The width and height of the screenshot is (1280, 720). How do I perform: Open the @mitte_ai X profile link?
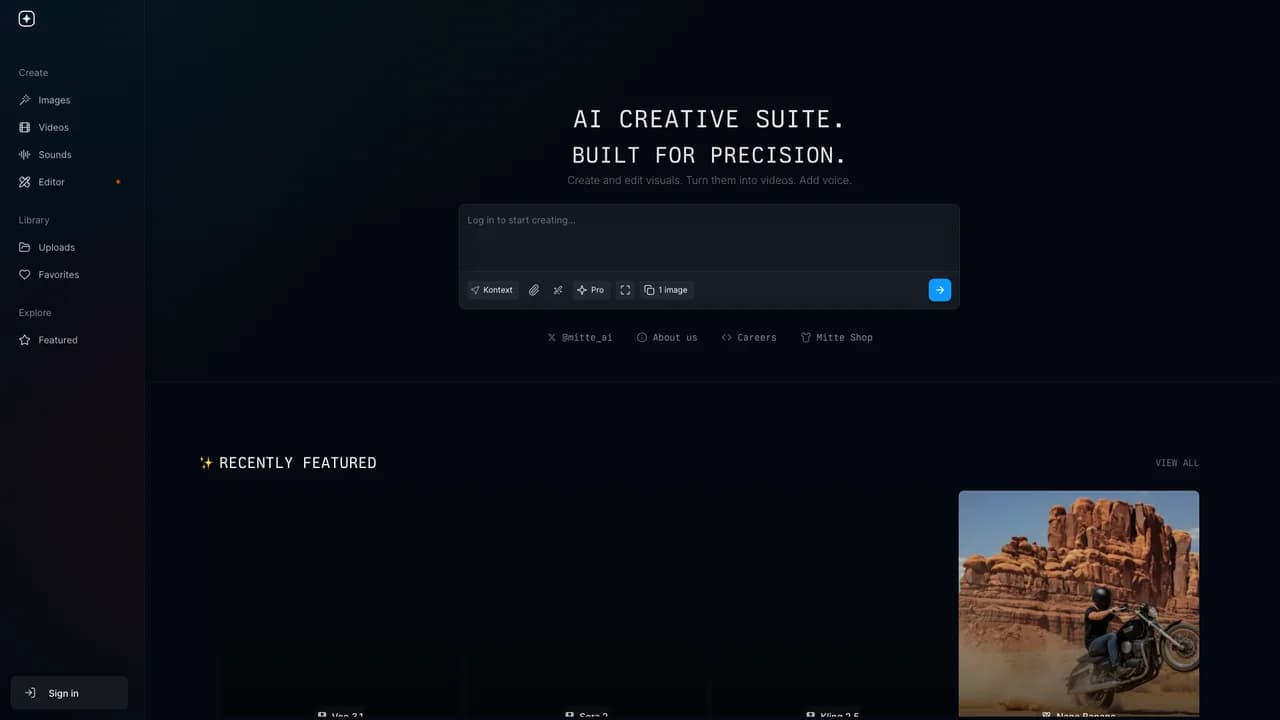(x=580, y=338)
